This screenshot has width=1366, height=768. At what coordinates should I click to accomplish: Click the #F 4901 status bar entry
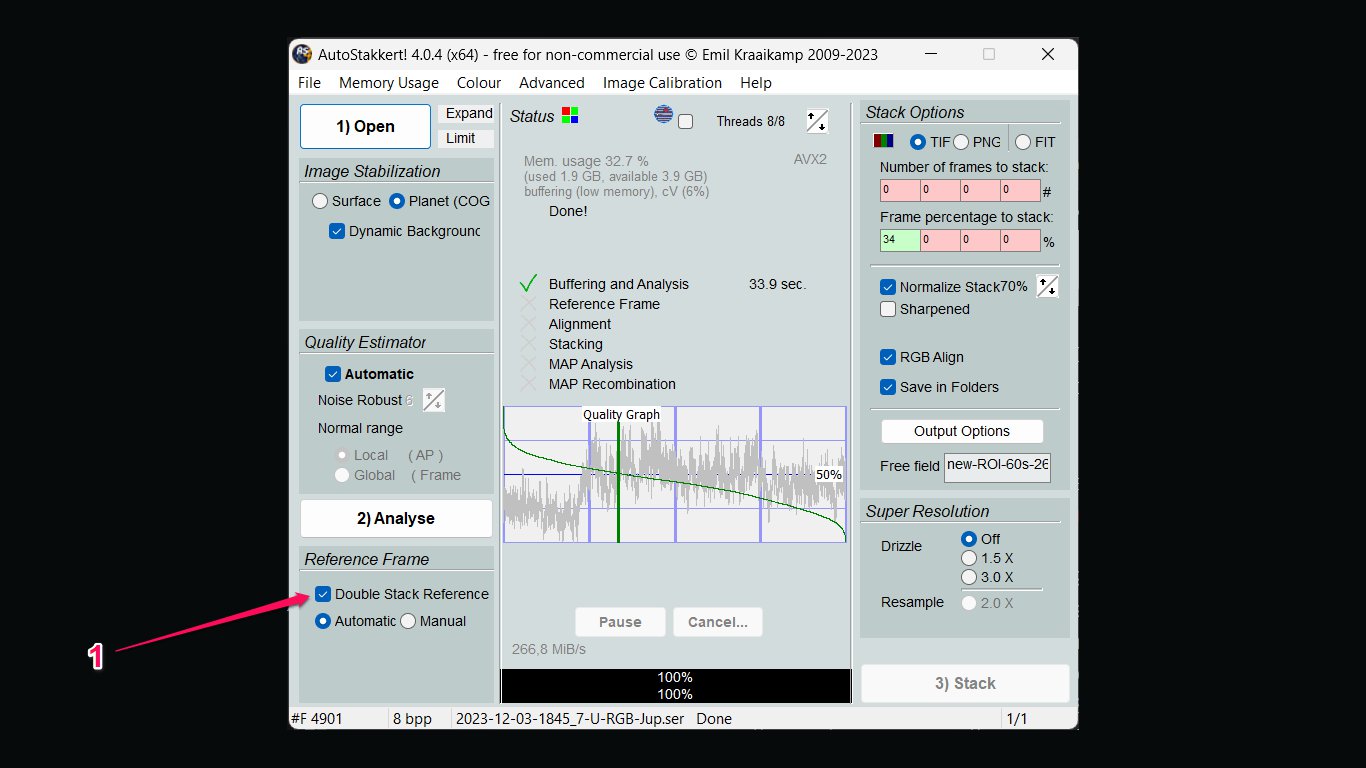tap(318, 718)
